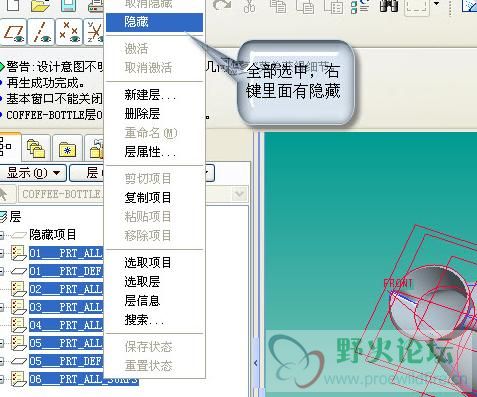Image resolution: width=477 pixels, height=397 pixels.
Task: Switch to the favorites tab with star folder
Action: 67,148
